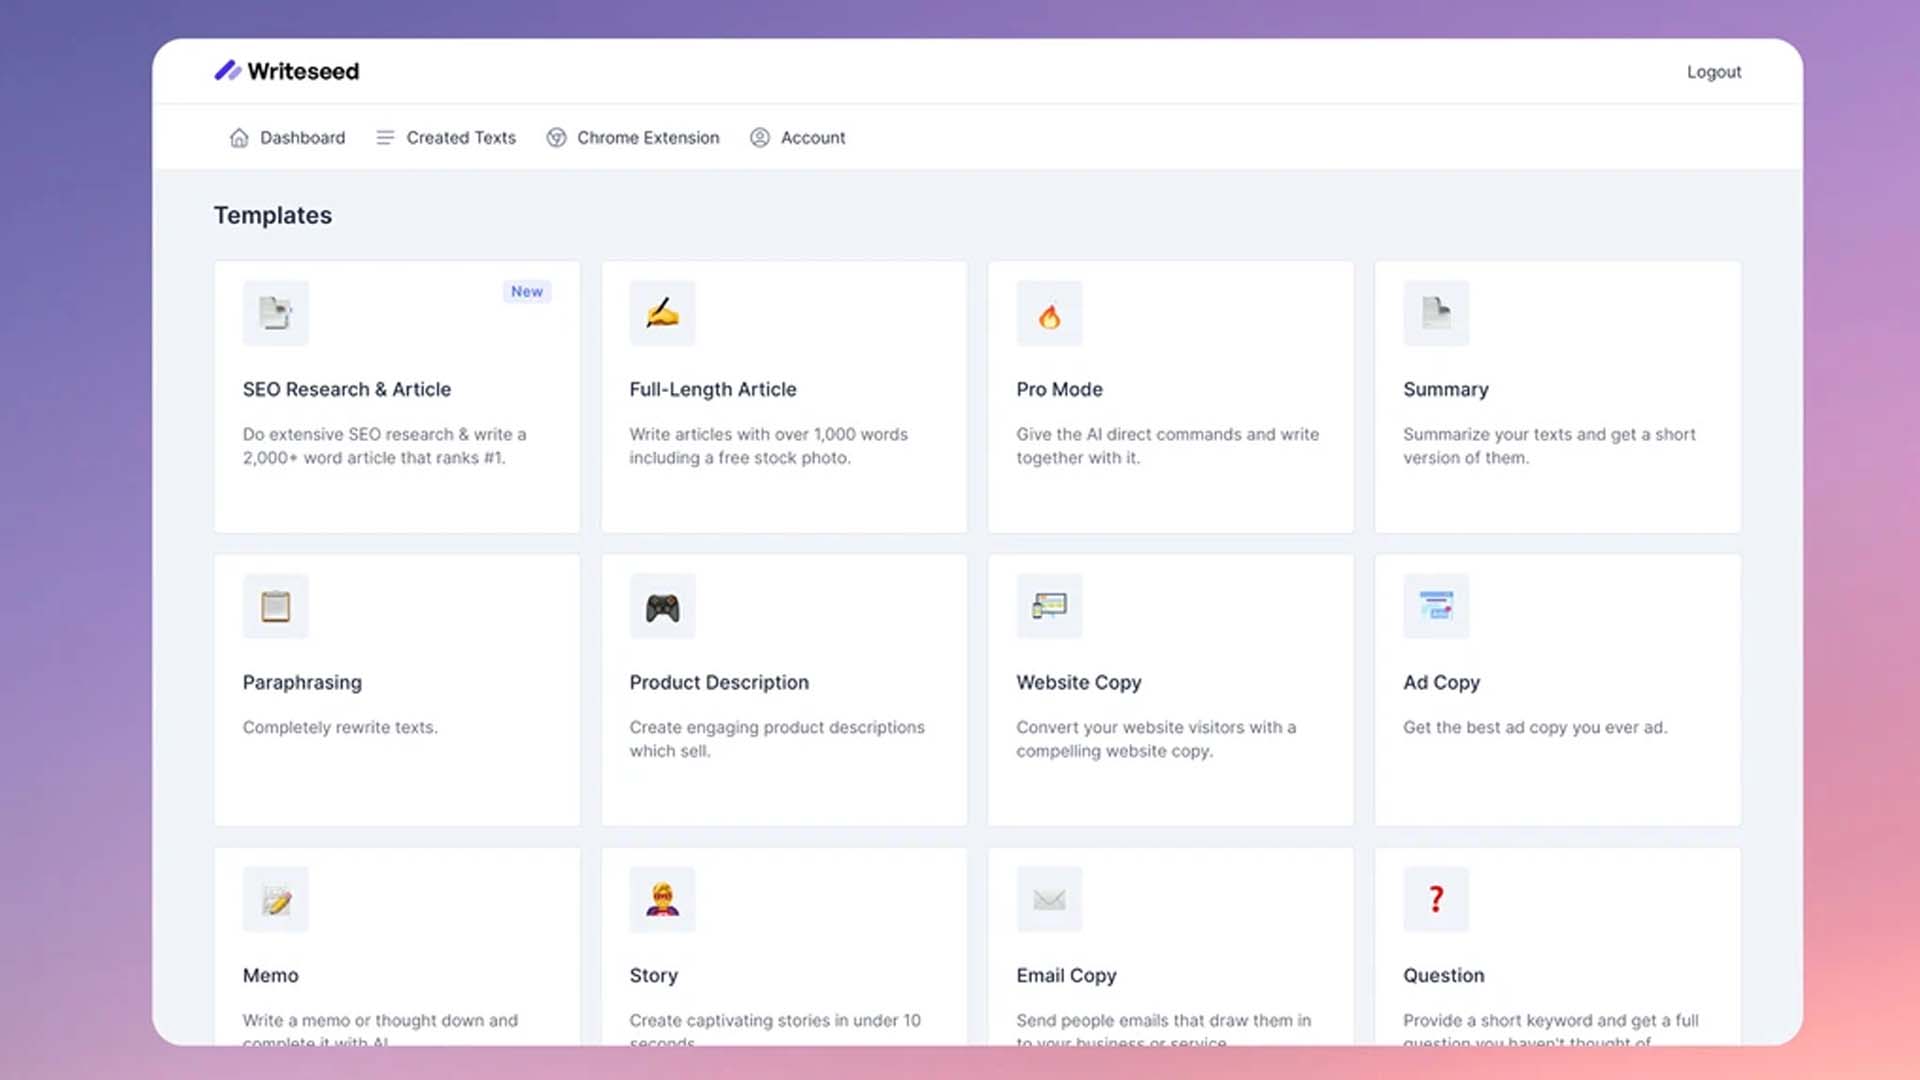Click the Question red question mark icon
The height and width of the screenshot is (1080, 1920).
1436,899
